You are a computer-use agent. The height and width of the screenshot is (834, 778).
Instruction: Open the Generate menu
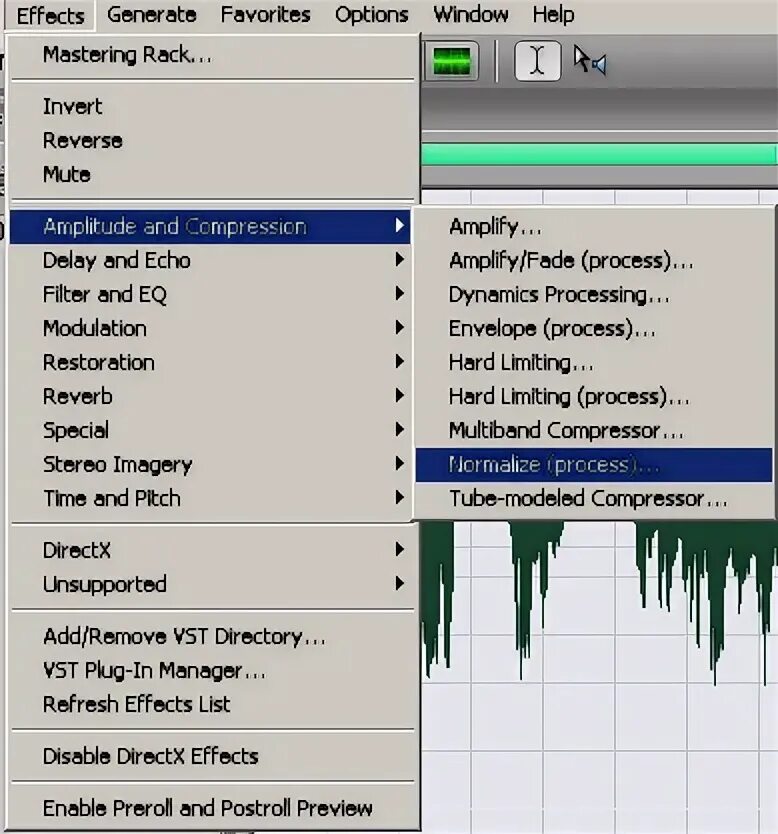point(152,15)
